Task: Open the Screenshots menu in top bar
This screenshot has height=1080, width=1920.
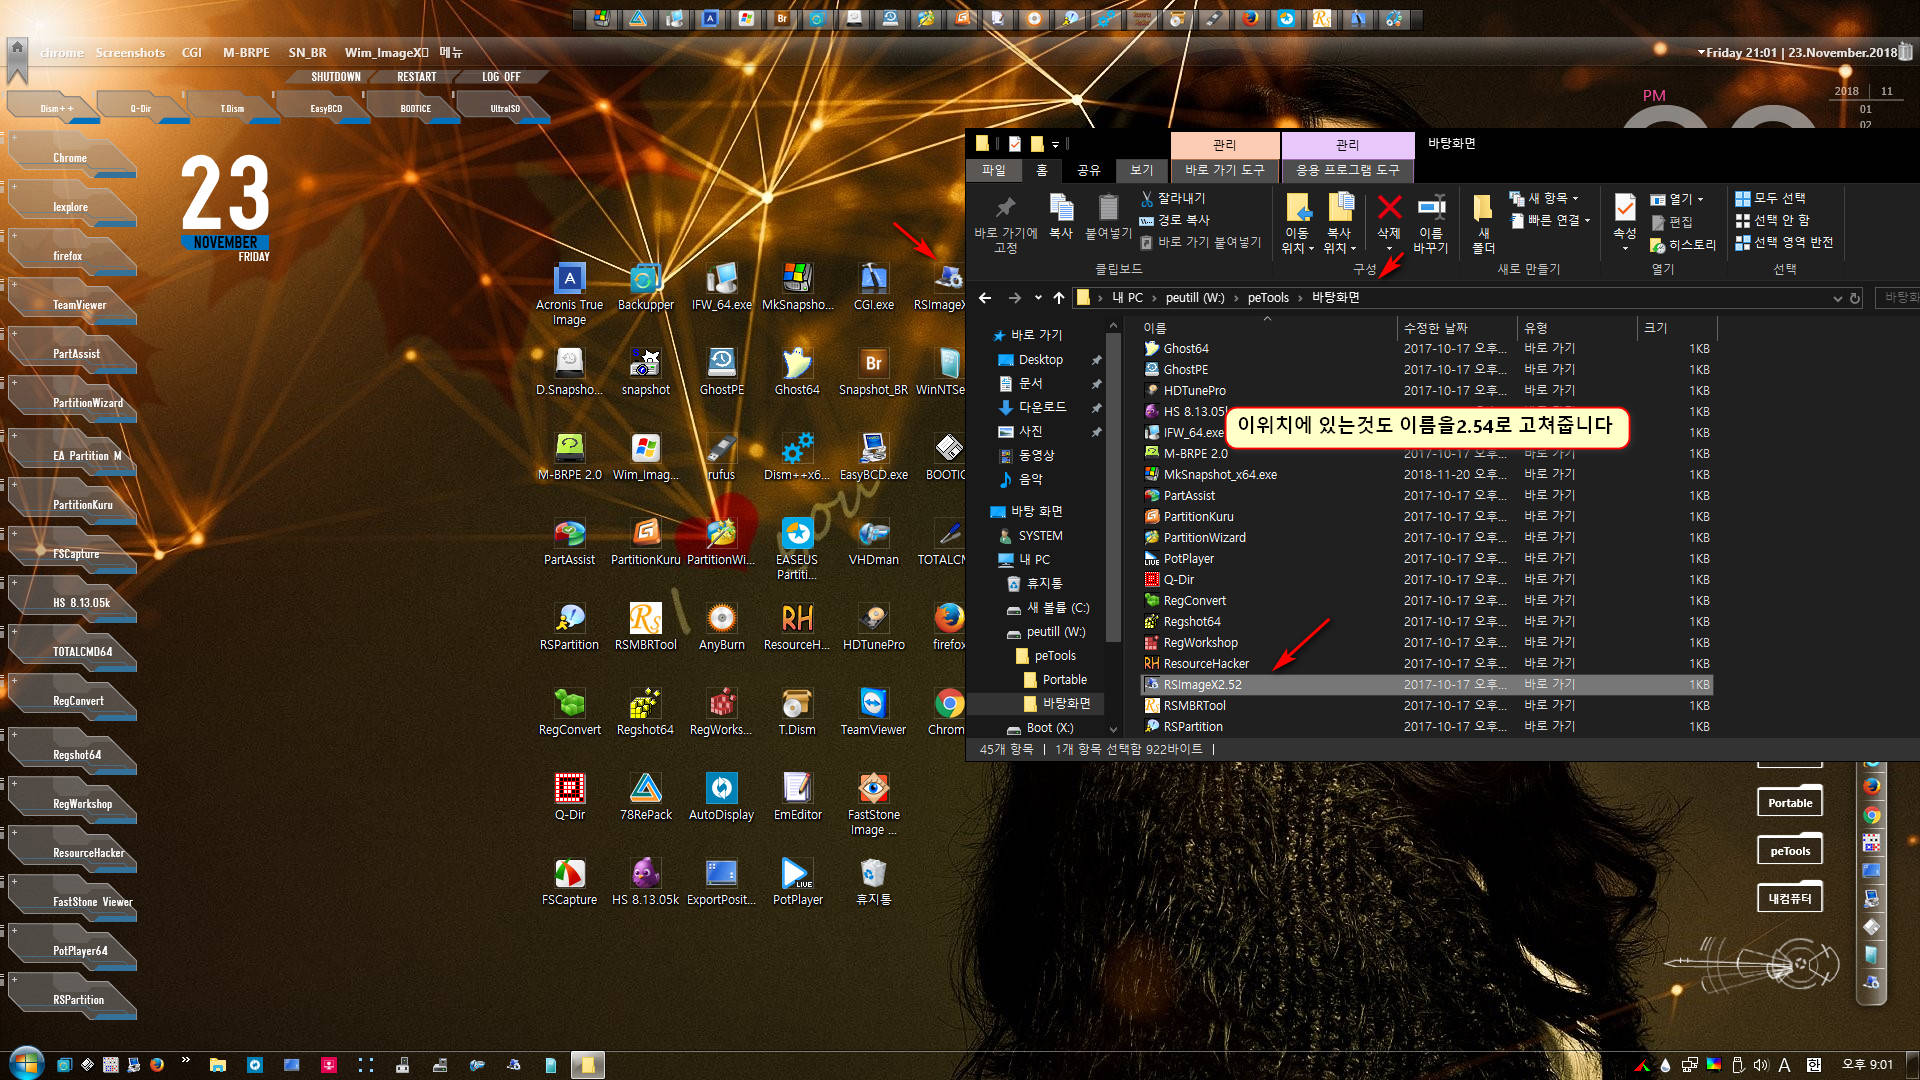Action: [130, 53]
